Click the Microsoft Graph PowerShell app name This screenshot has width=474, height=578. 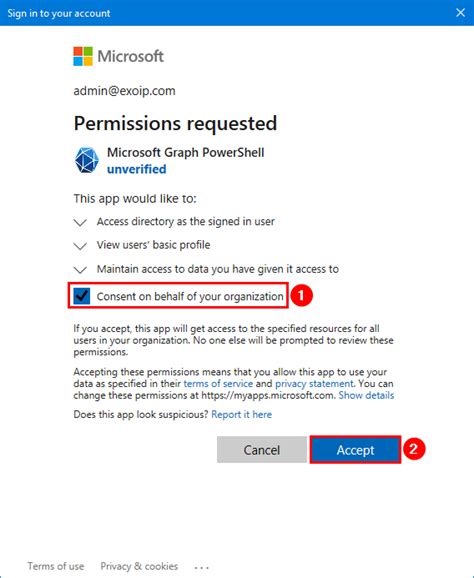point(185,153)
